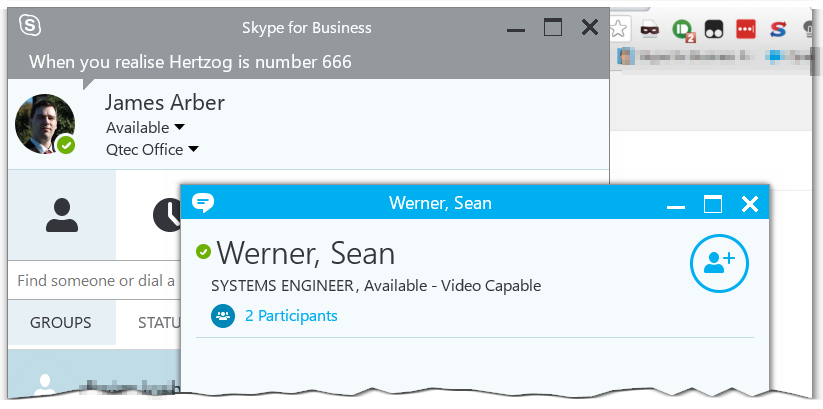Click Sean Werner's green presence indicator

[x=203, y=252]
